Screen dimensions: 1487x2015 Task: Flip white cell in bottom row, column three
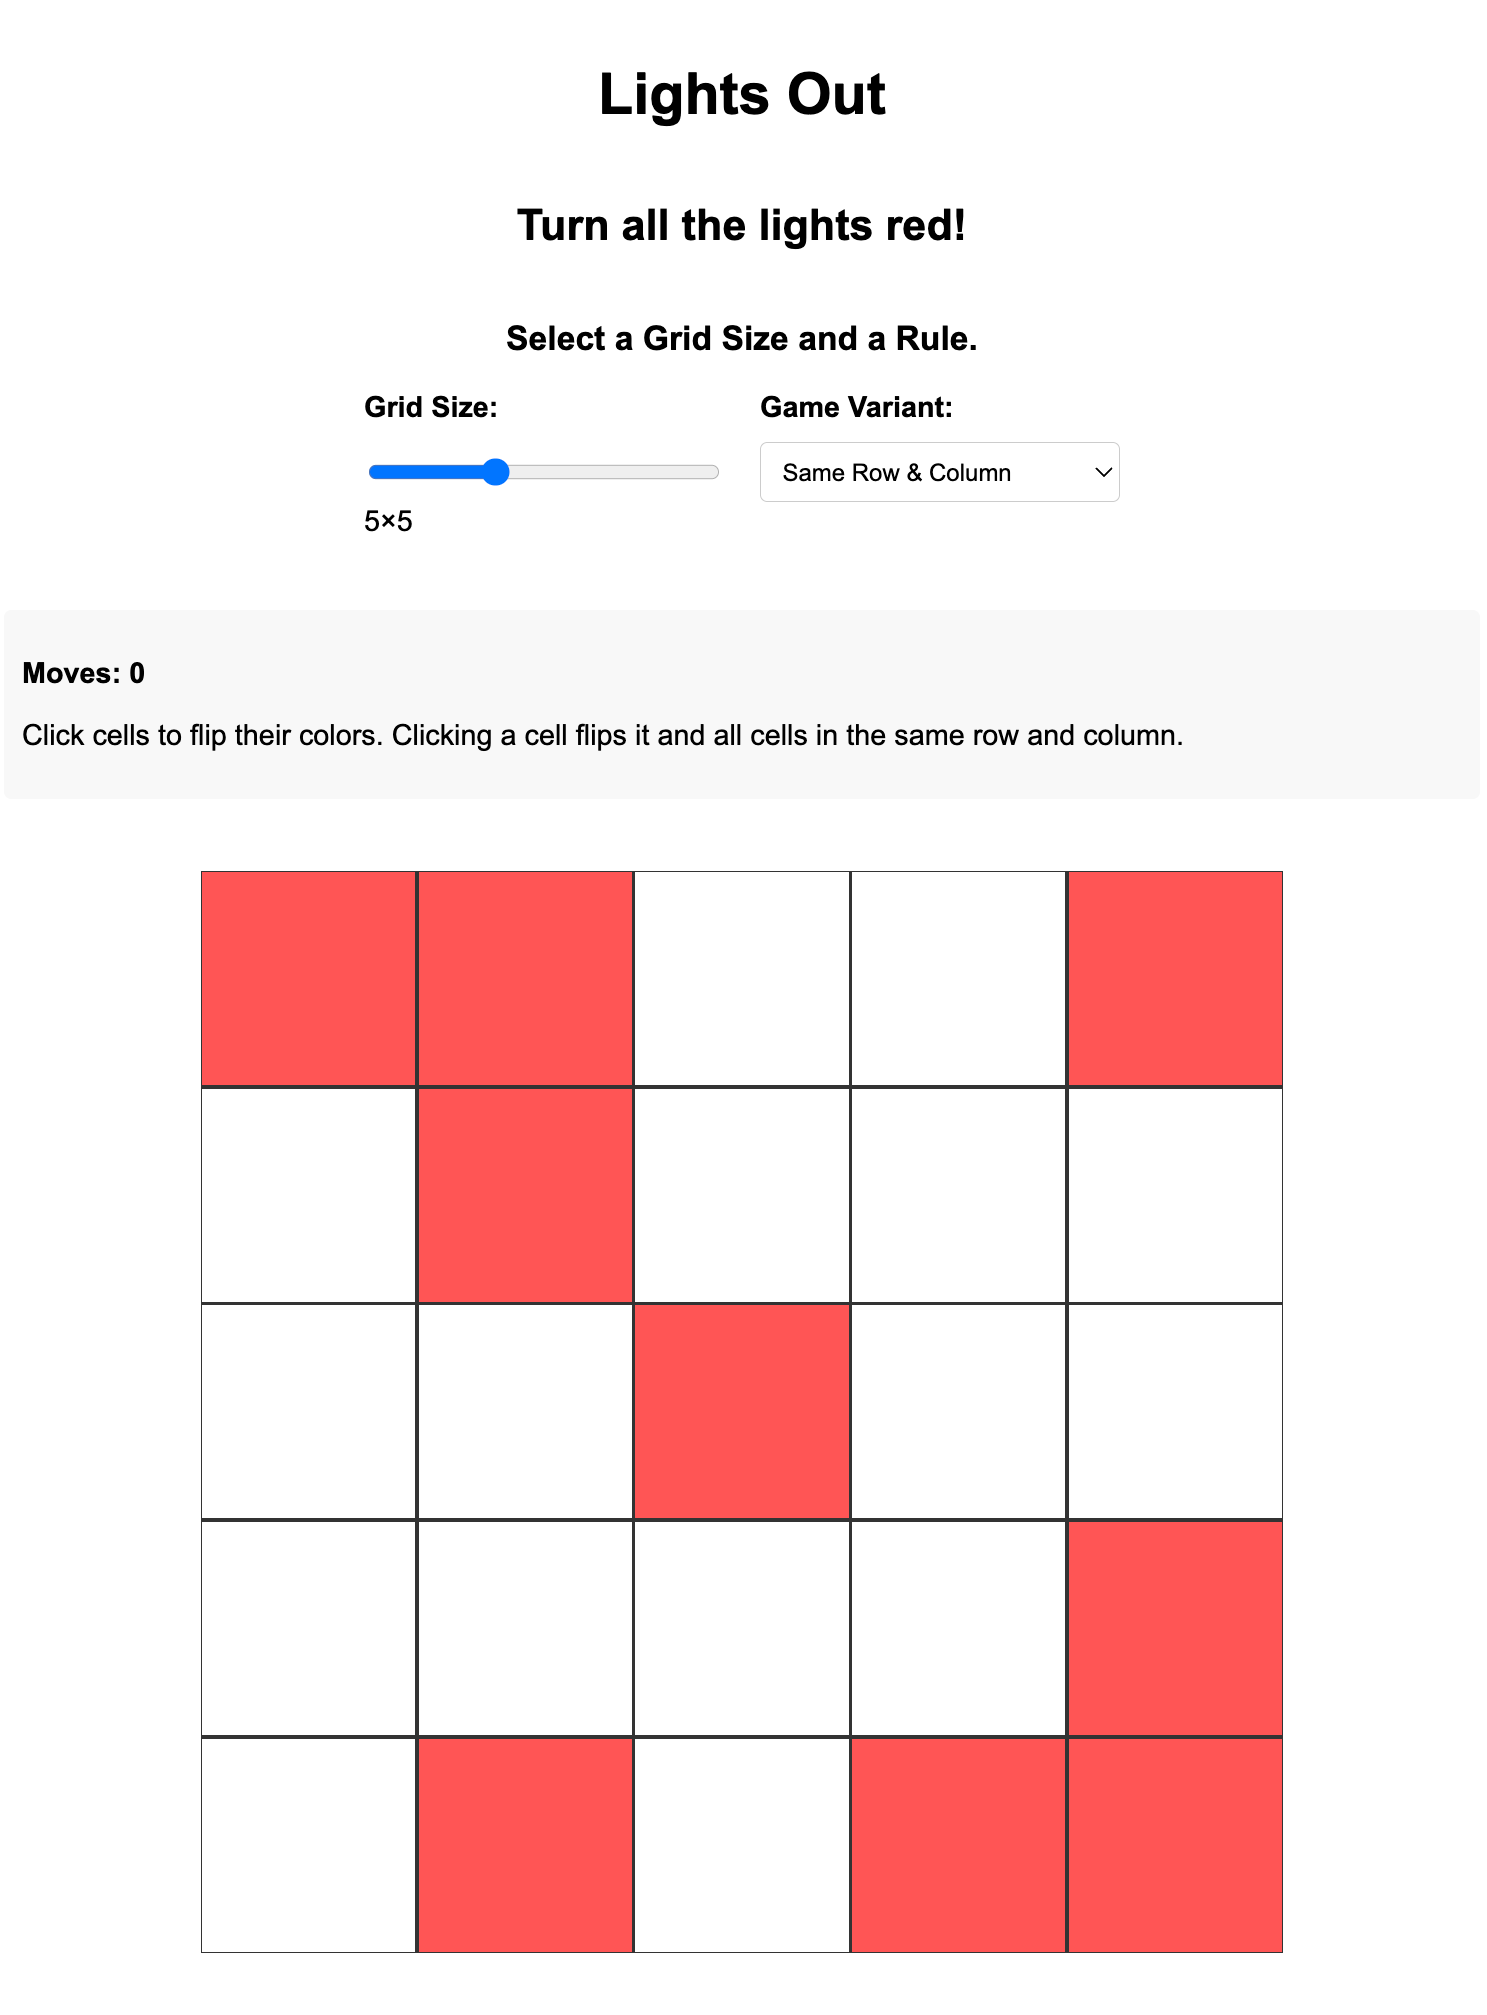[x=742, y=1845]
